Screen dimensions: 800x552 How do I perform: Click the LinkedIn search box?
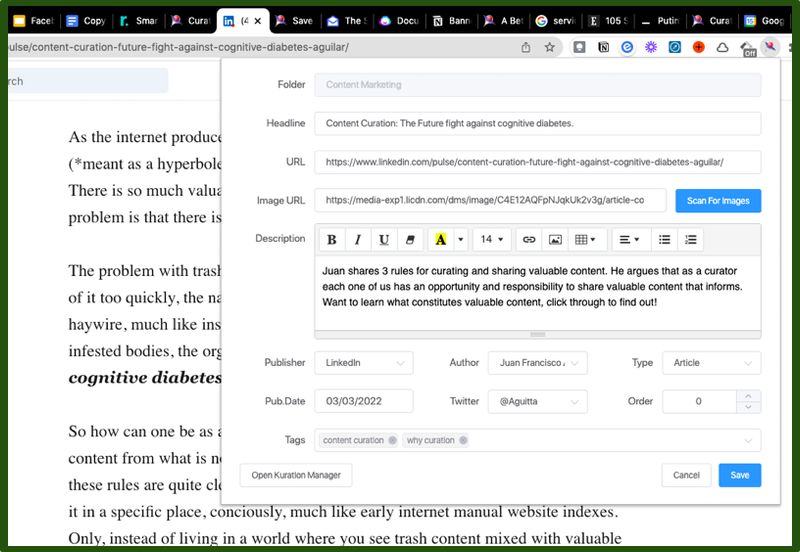tap(88, 81)
